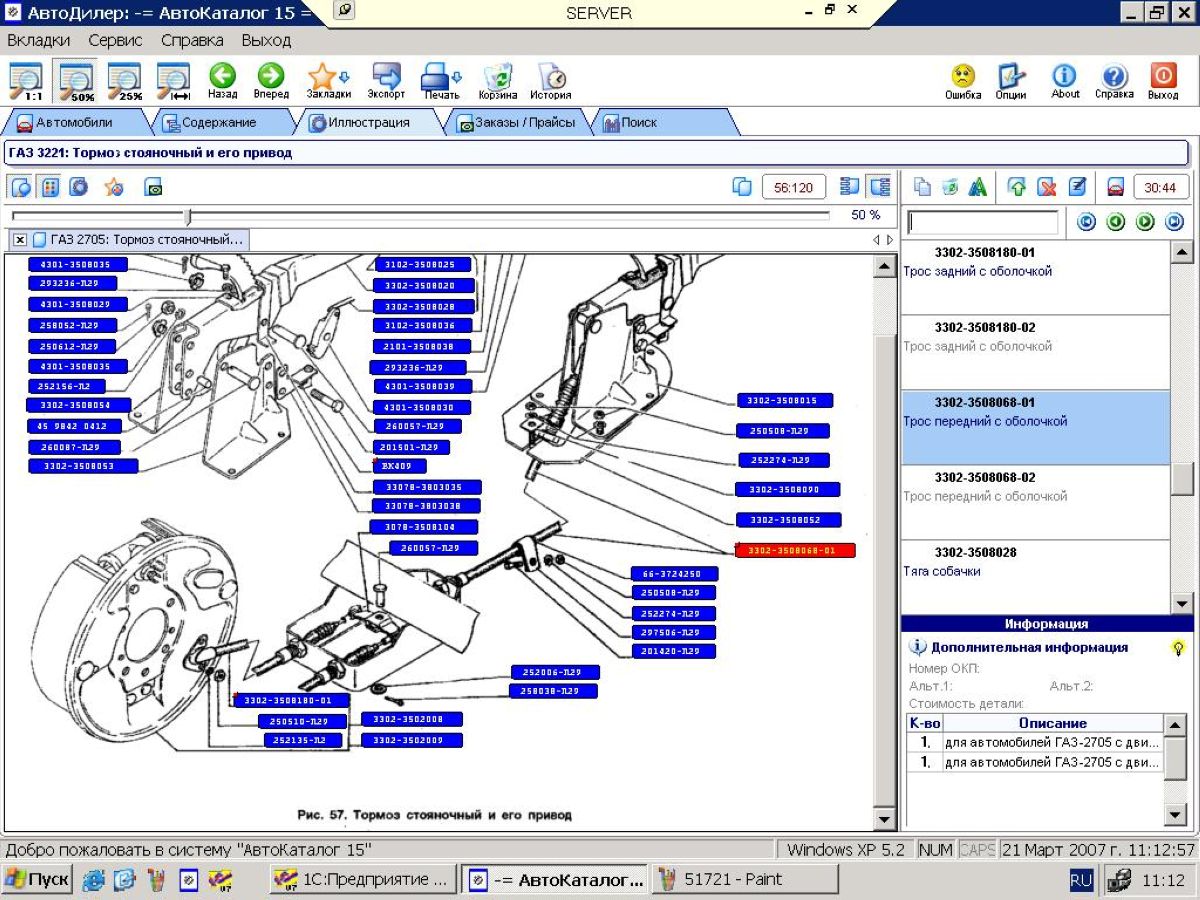This screenshot has width=1200, height=900.
Task: Fit illustration to width
Action: 174,81
